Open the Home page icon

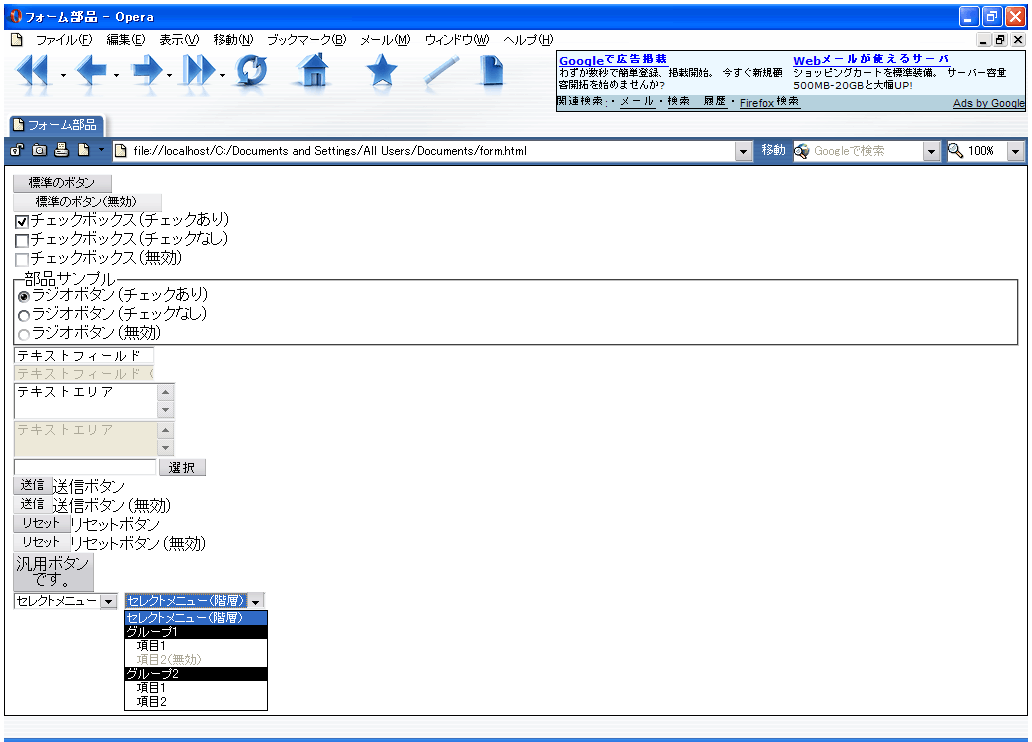(x=313, y=70)
